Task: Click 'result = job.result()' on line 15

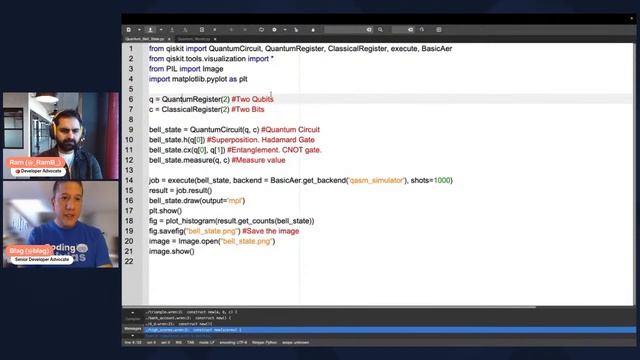Action: (180, 191)
